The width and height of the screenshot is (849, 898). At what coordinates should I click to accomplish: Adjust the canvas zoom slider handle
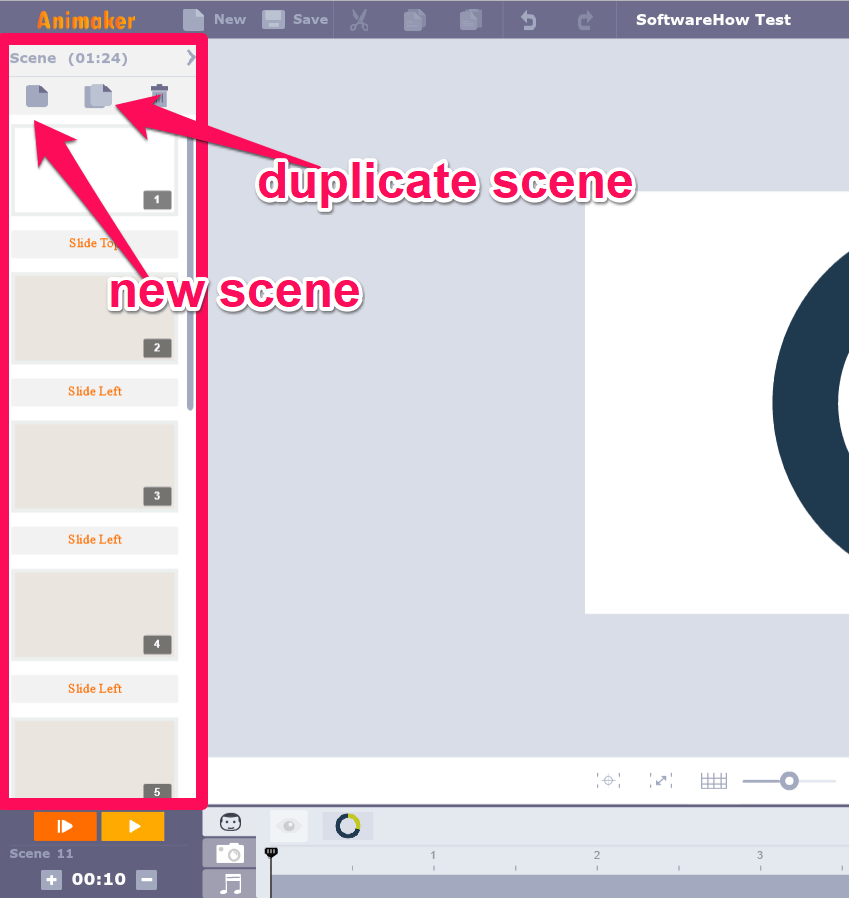click(x=789, y=781)
